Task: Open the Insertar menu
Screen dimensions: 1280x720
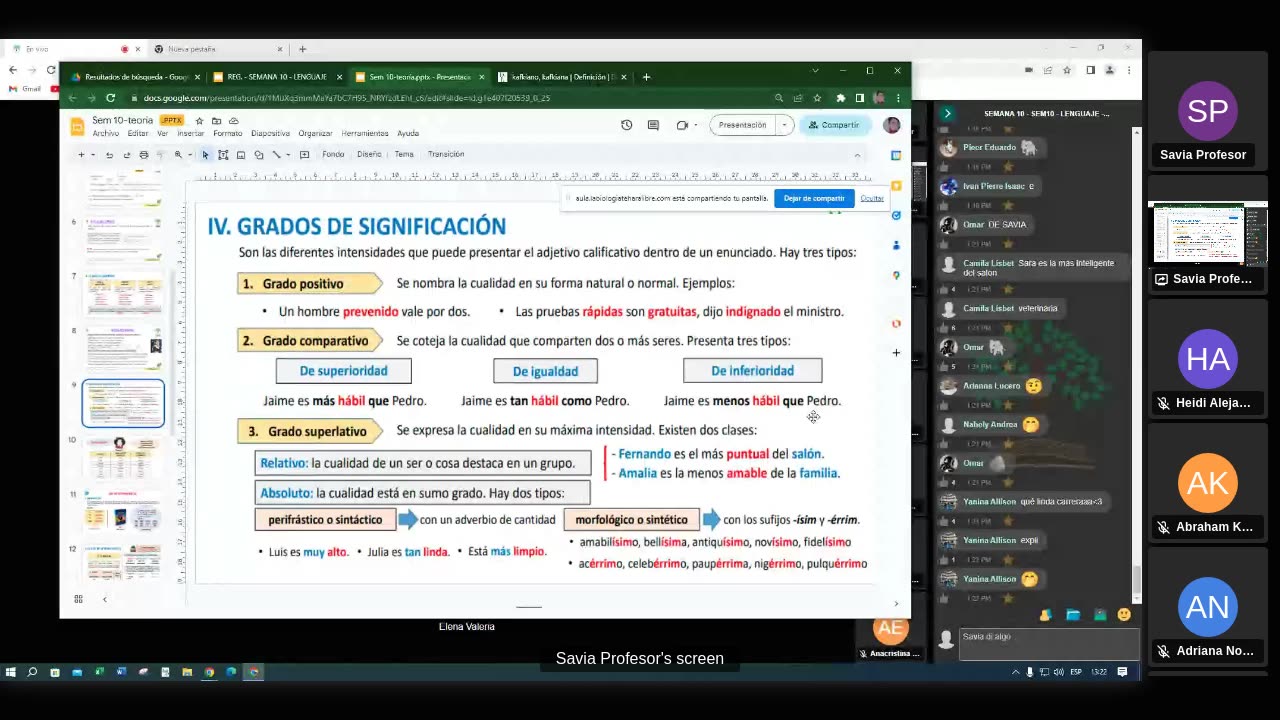Action: pos(190,133)
